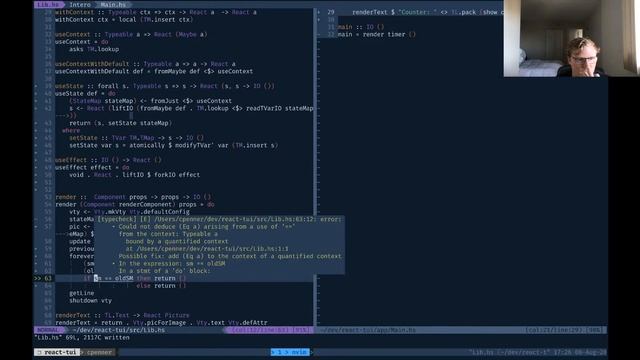The image size is (640, 360).
Task: Click line number 29 in Main.hs pane
Action: pyautogui.click(x=331, y=12)
